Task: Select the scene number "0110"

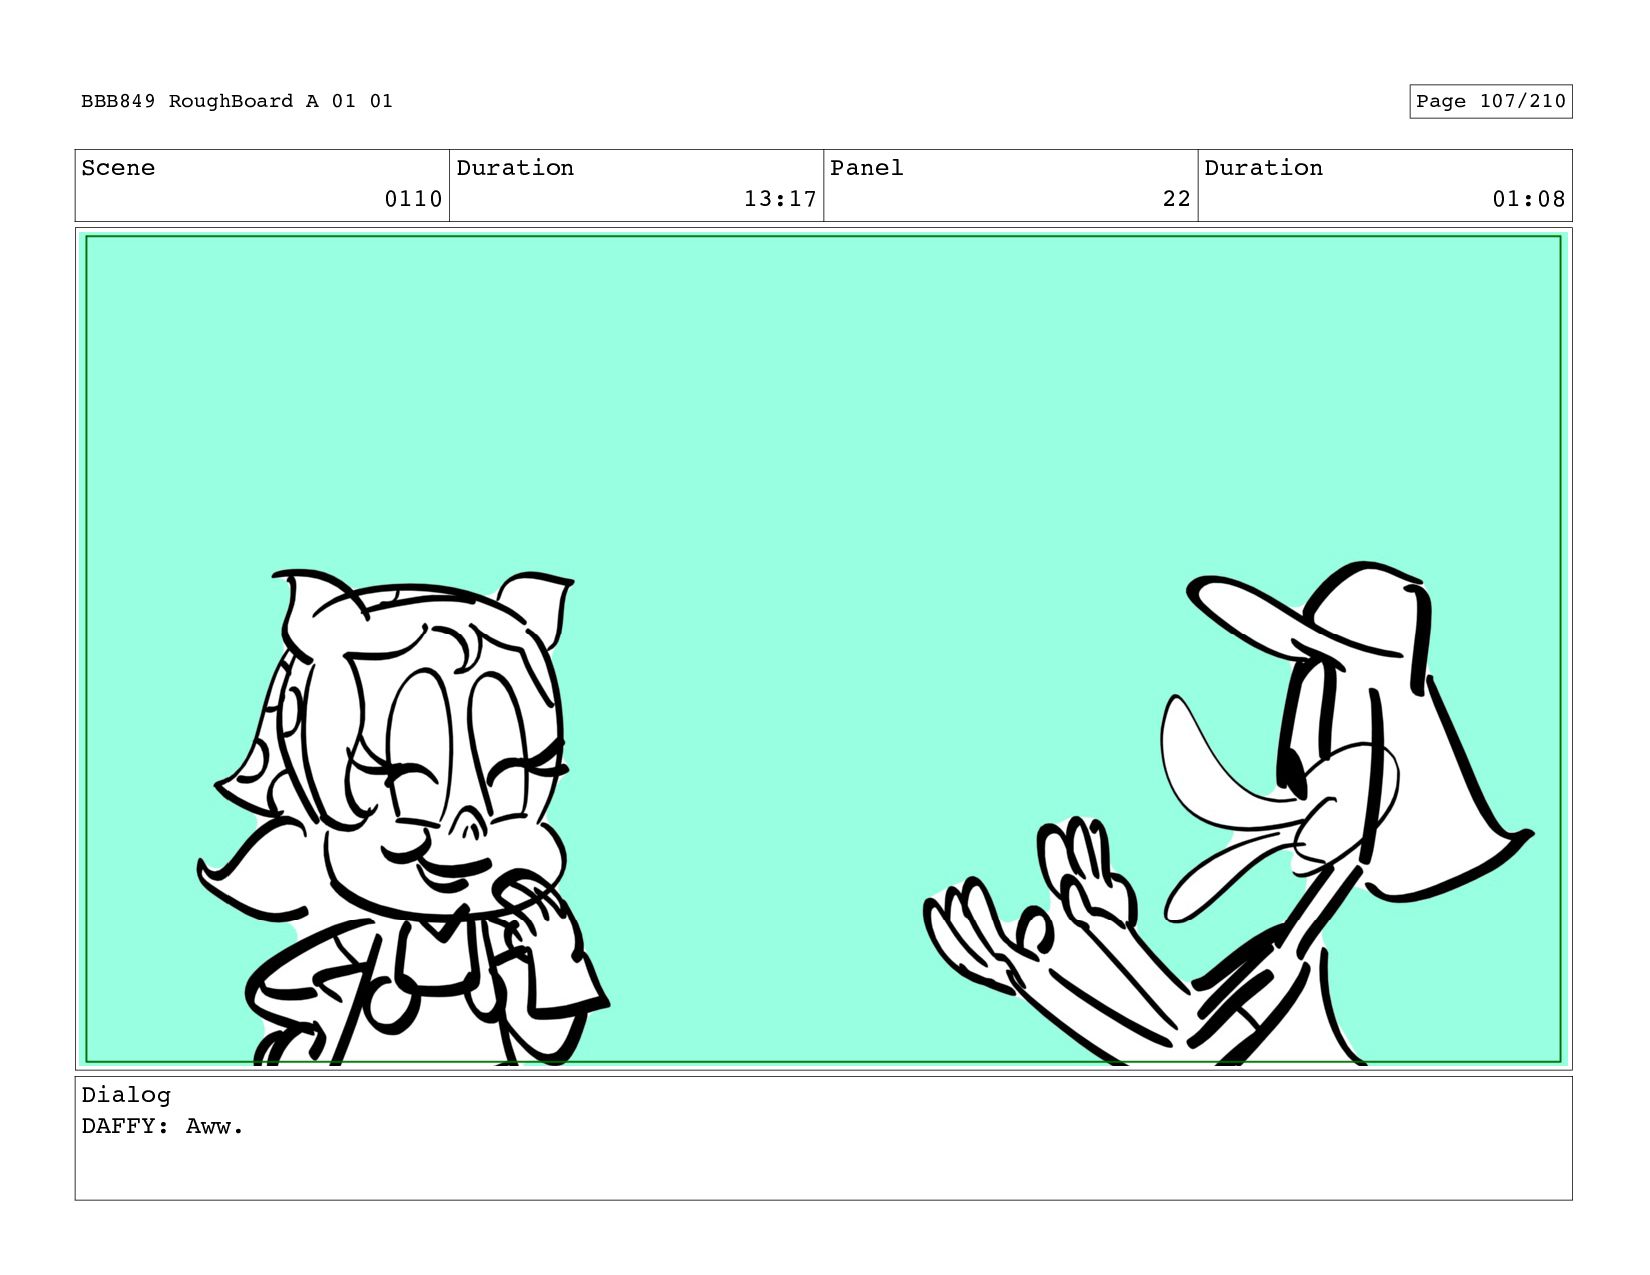Action: tap(413, 199)
